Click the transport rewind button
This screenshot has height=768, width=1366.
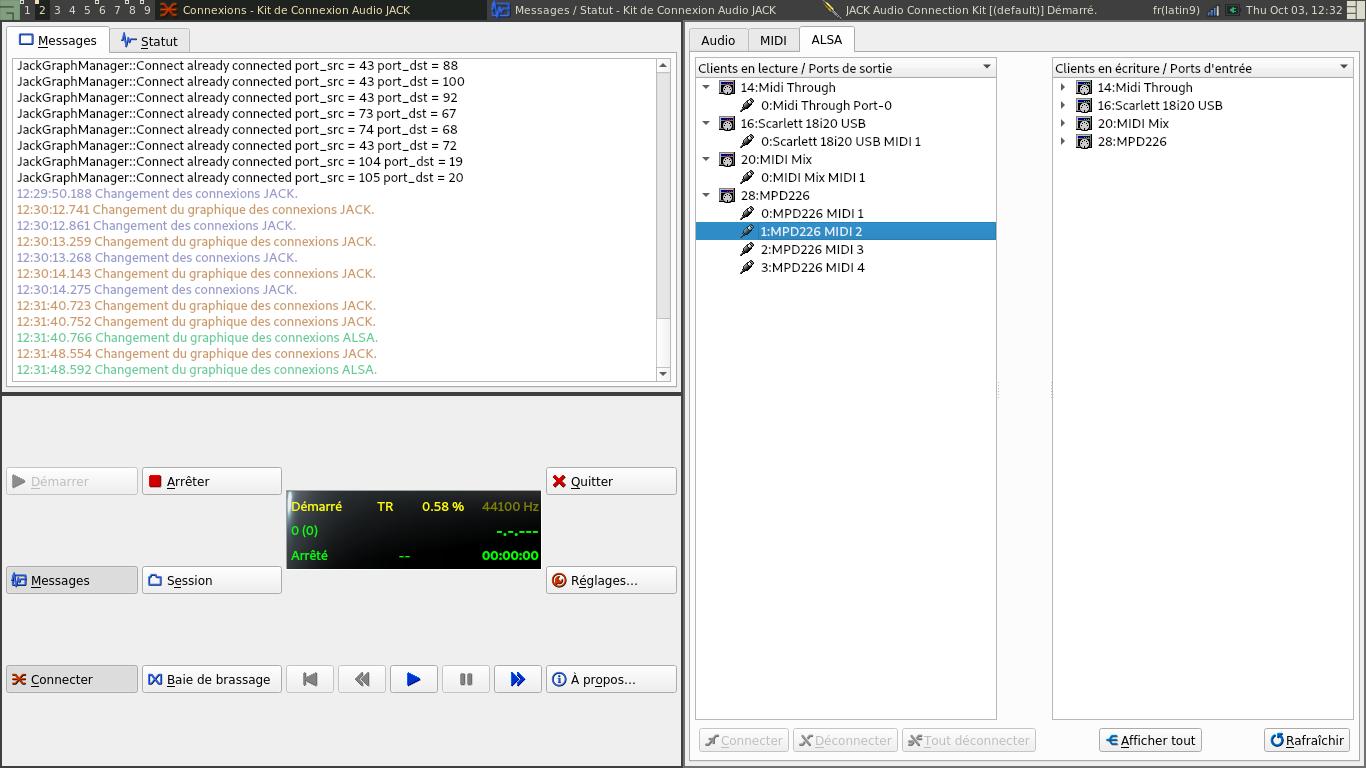362,679
